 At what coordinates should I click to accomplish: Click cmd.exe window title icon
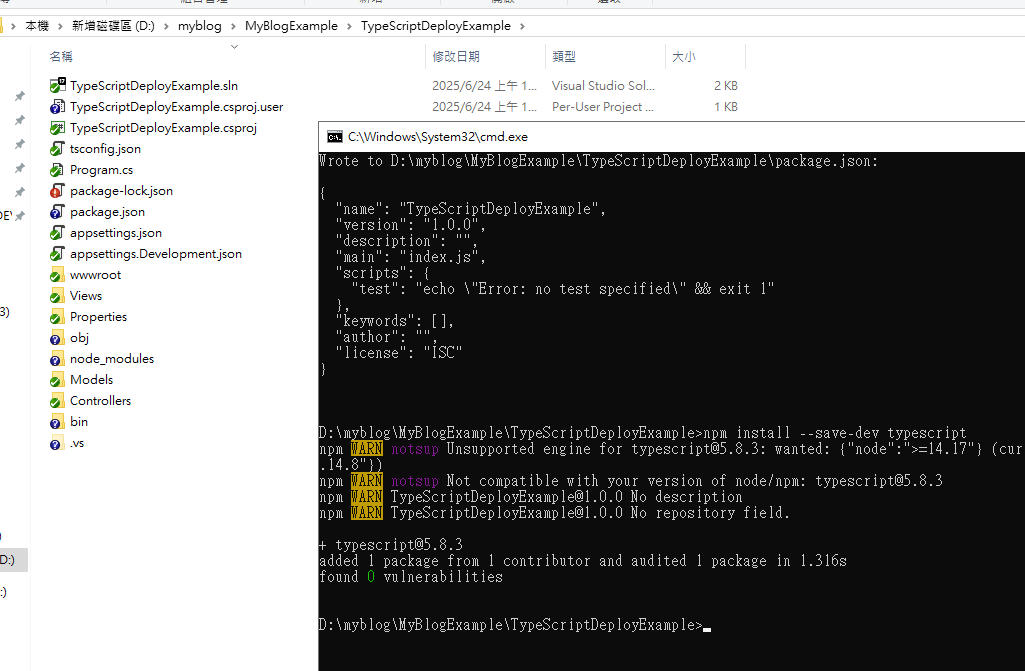(x=335, y=137)
